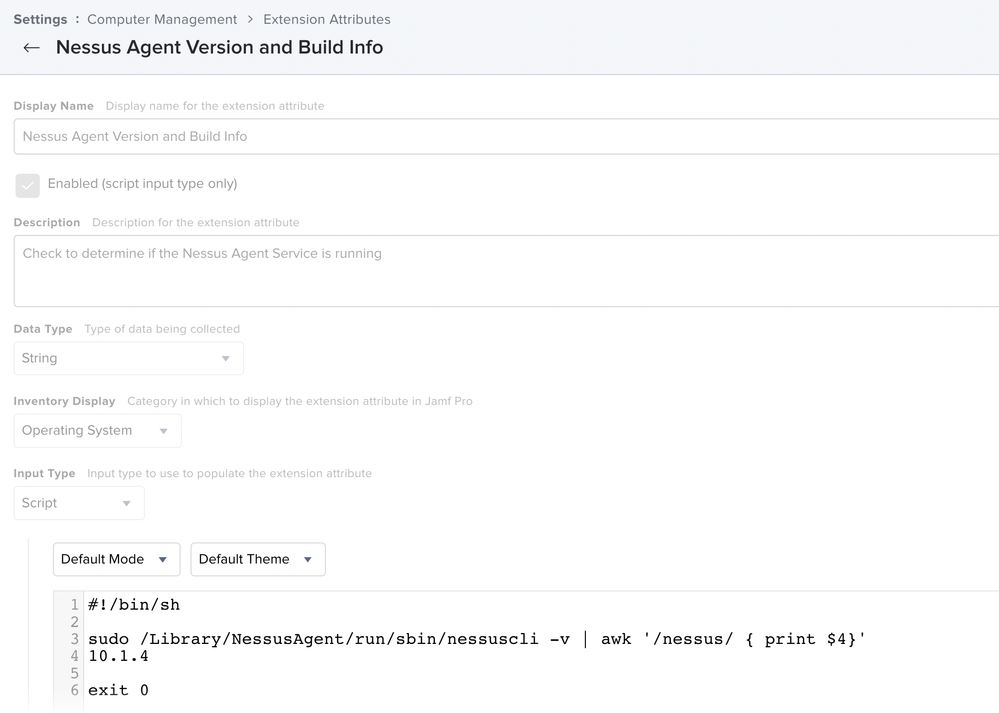Screen dimensions: 999x713
Task: Click line number 2 in editor gutter
Action: pos(75,622)
